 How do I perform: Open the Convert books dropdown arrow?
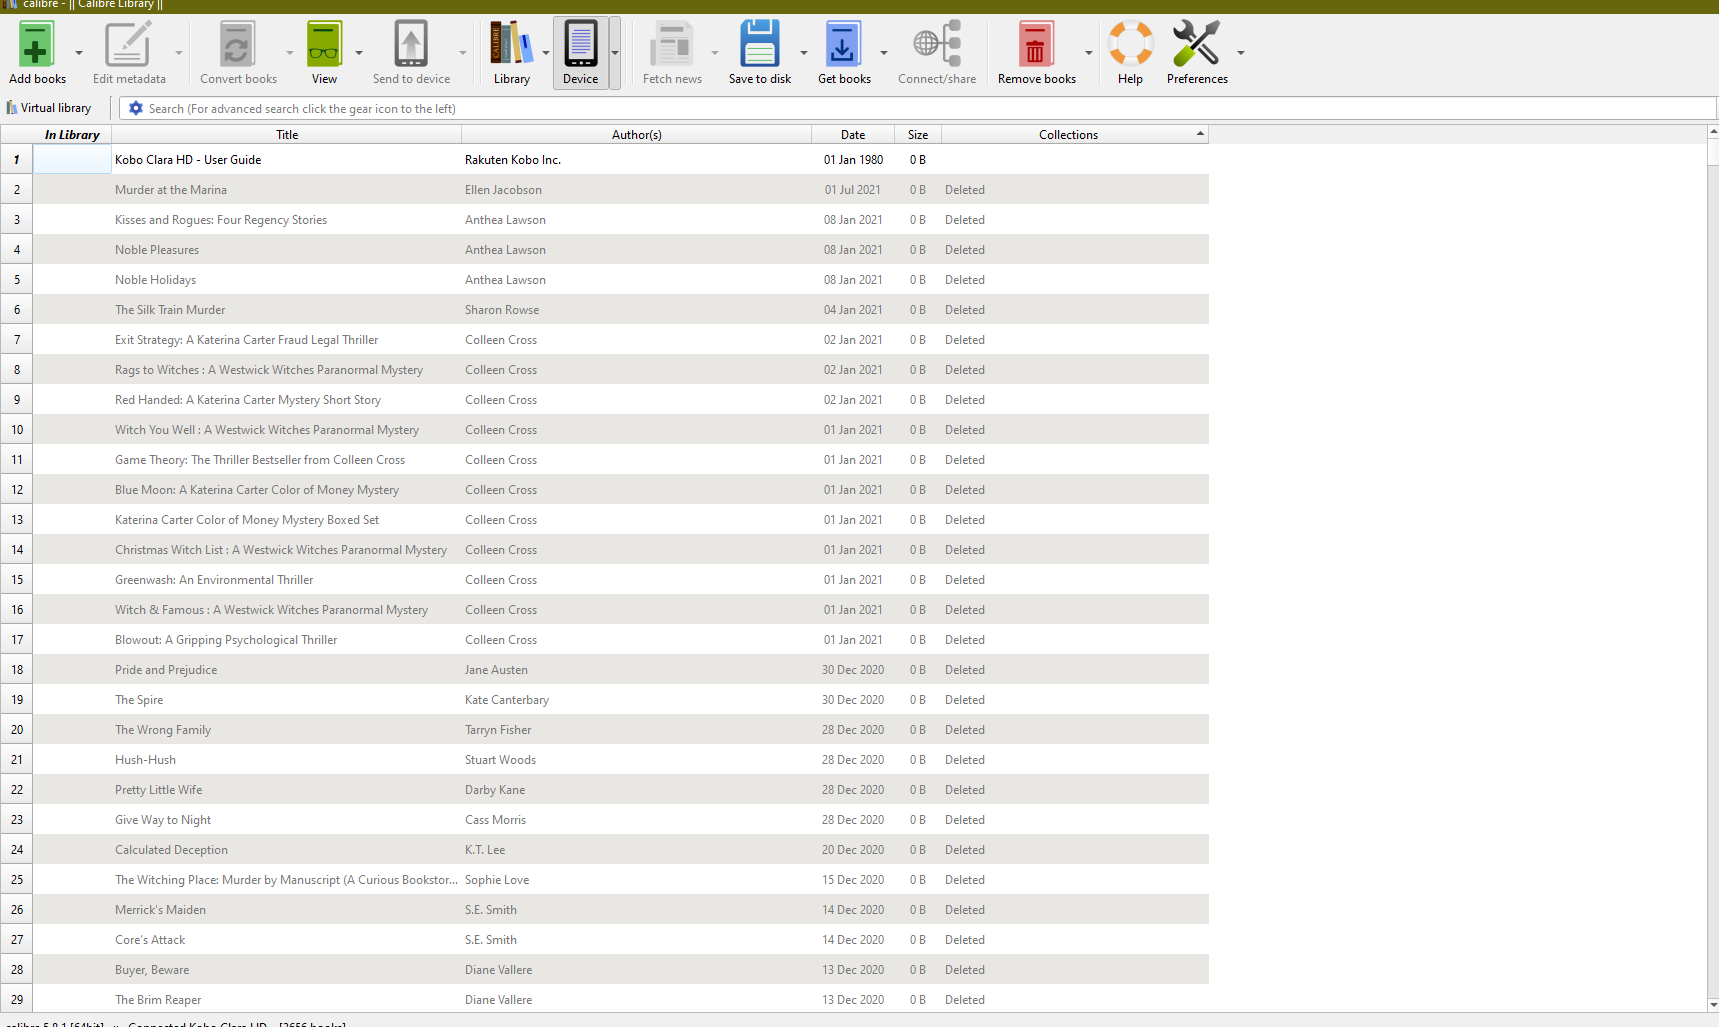coord(290,53)
